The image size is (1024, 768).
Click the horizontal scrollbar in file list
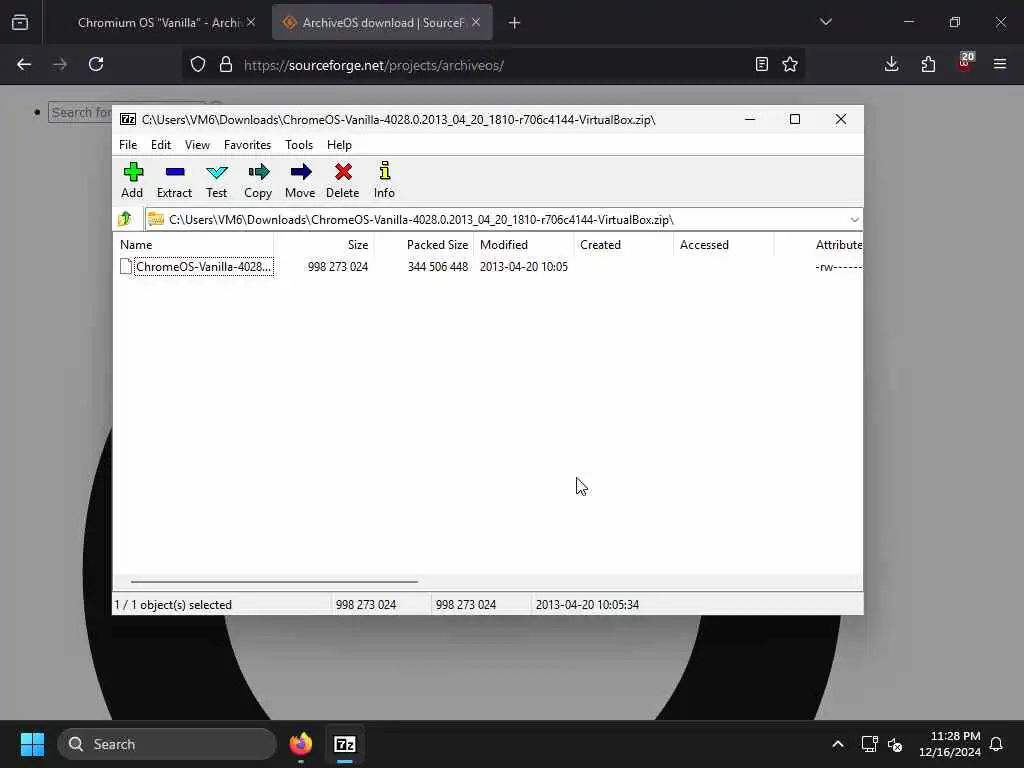(x=274, y=581)
